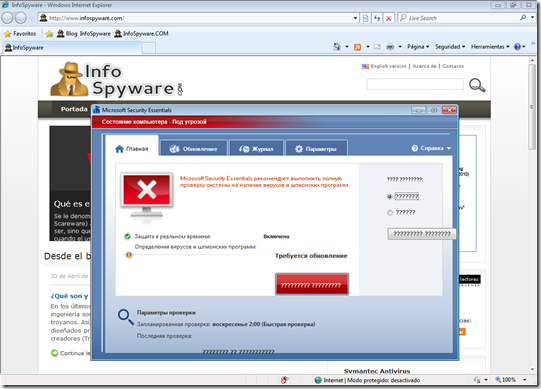Viewport: 541px width, 389px height.
Task: Click the ????????? ?? ?????????? bottom link
Action: [238, 352]
